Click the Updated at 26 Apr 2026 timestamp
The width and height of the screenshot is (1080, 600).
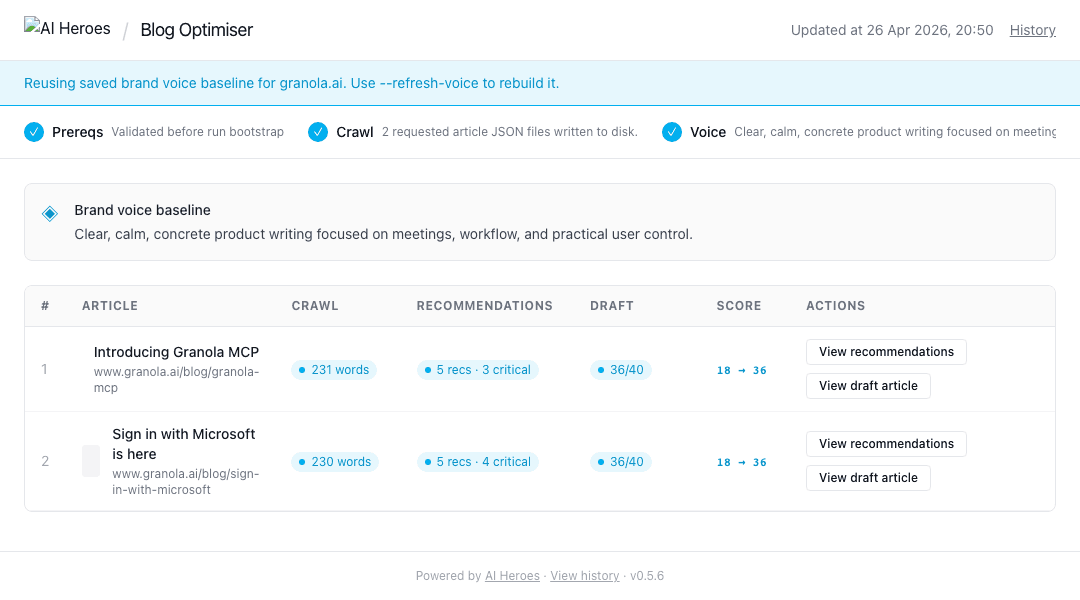(892, 30)
